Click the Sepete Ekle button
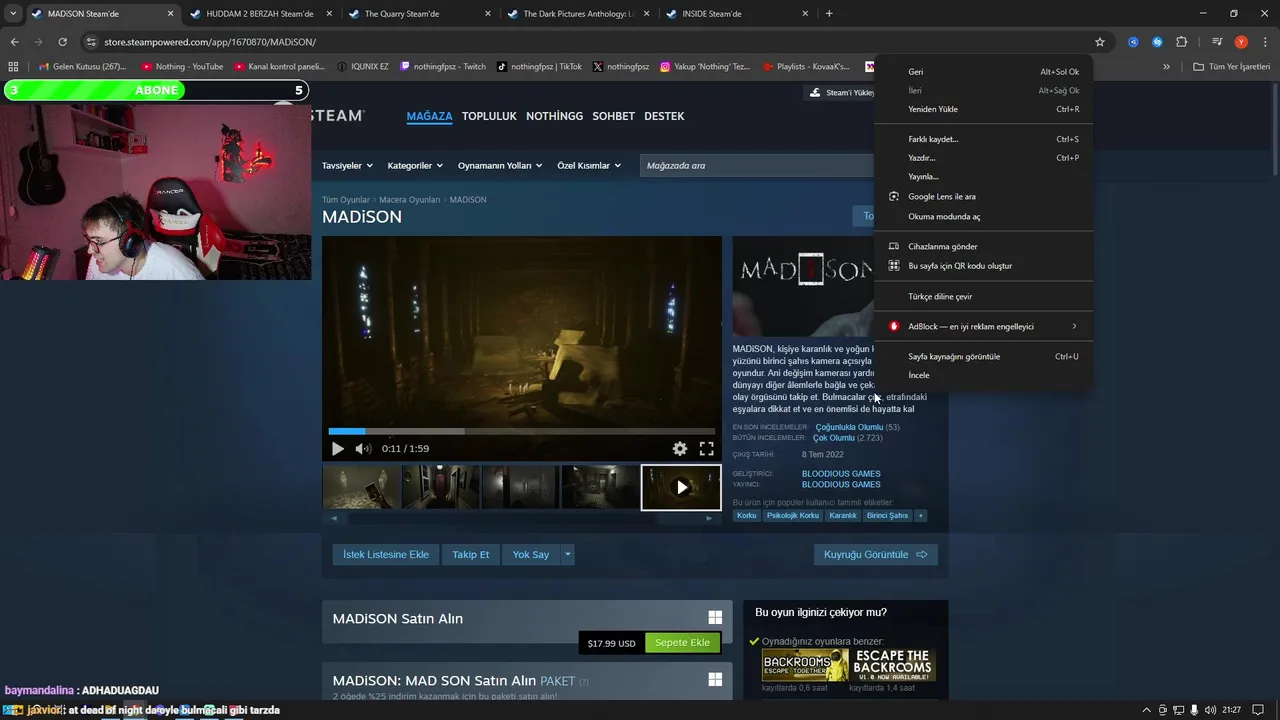1280x720 pixels. coord(683,643)
